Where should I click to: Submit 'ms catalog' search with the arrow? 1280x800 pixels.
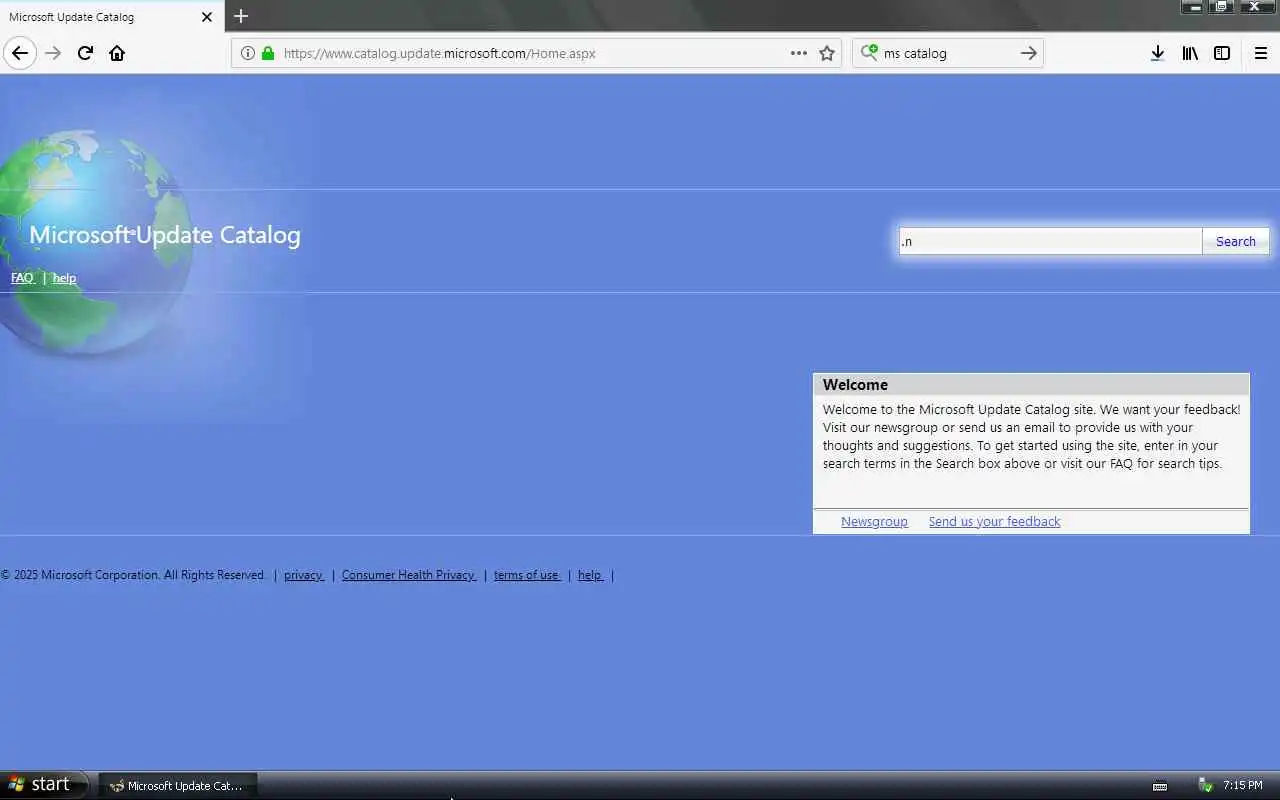pyautogui.click(x=1028, y=53)
